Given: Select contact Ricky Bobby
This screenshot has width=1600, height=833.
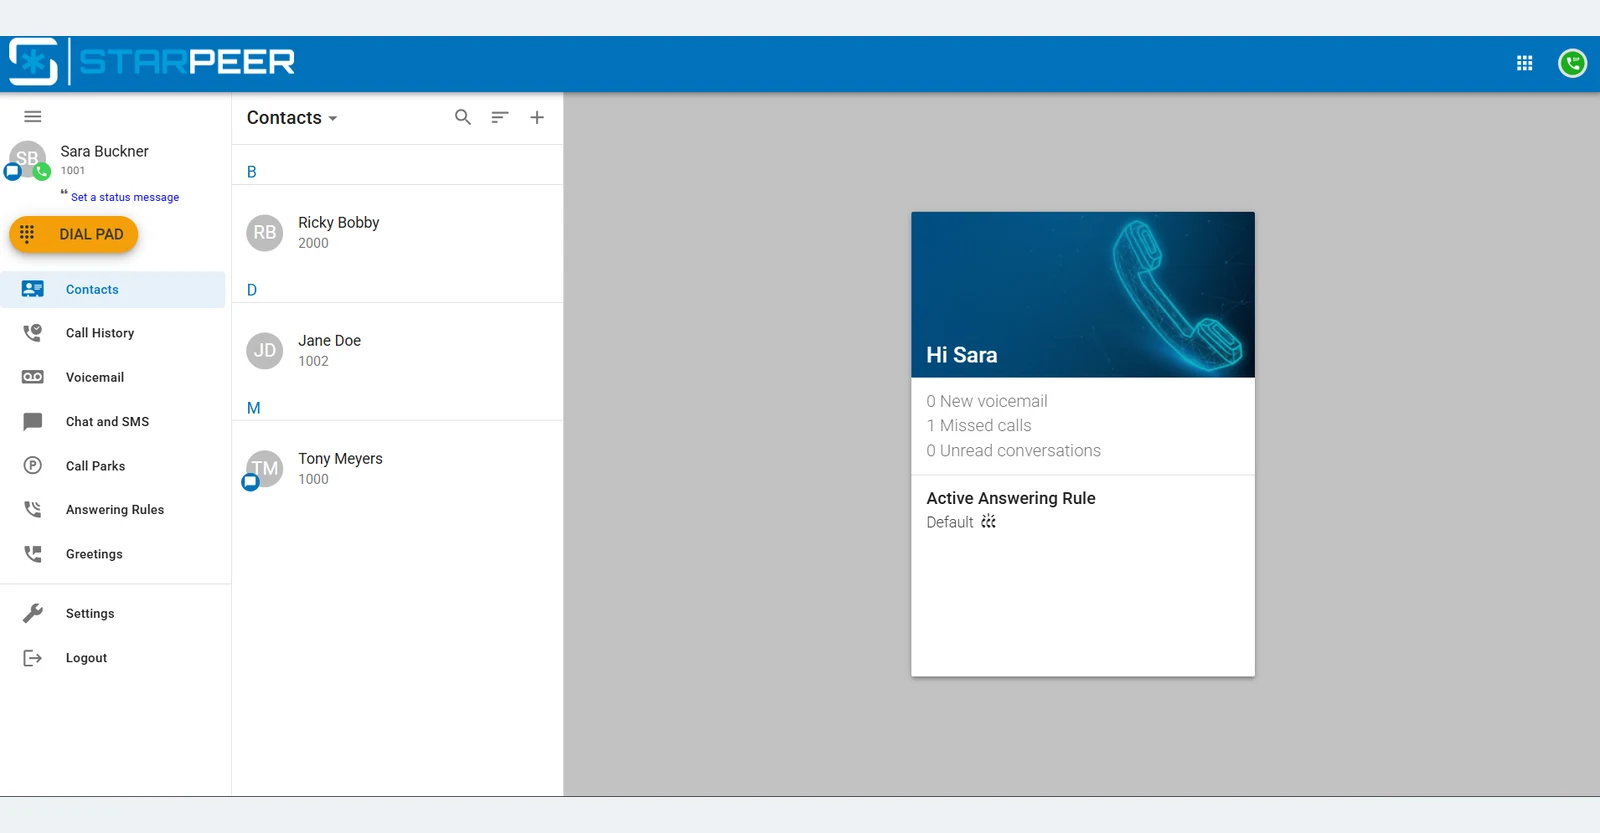Looking at the screenshot, I should [397, 232].
